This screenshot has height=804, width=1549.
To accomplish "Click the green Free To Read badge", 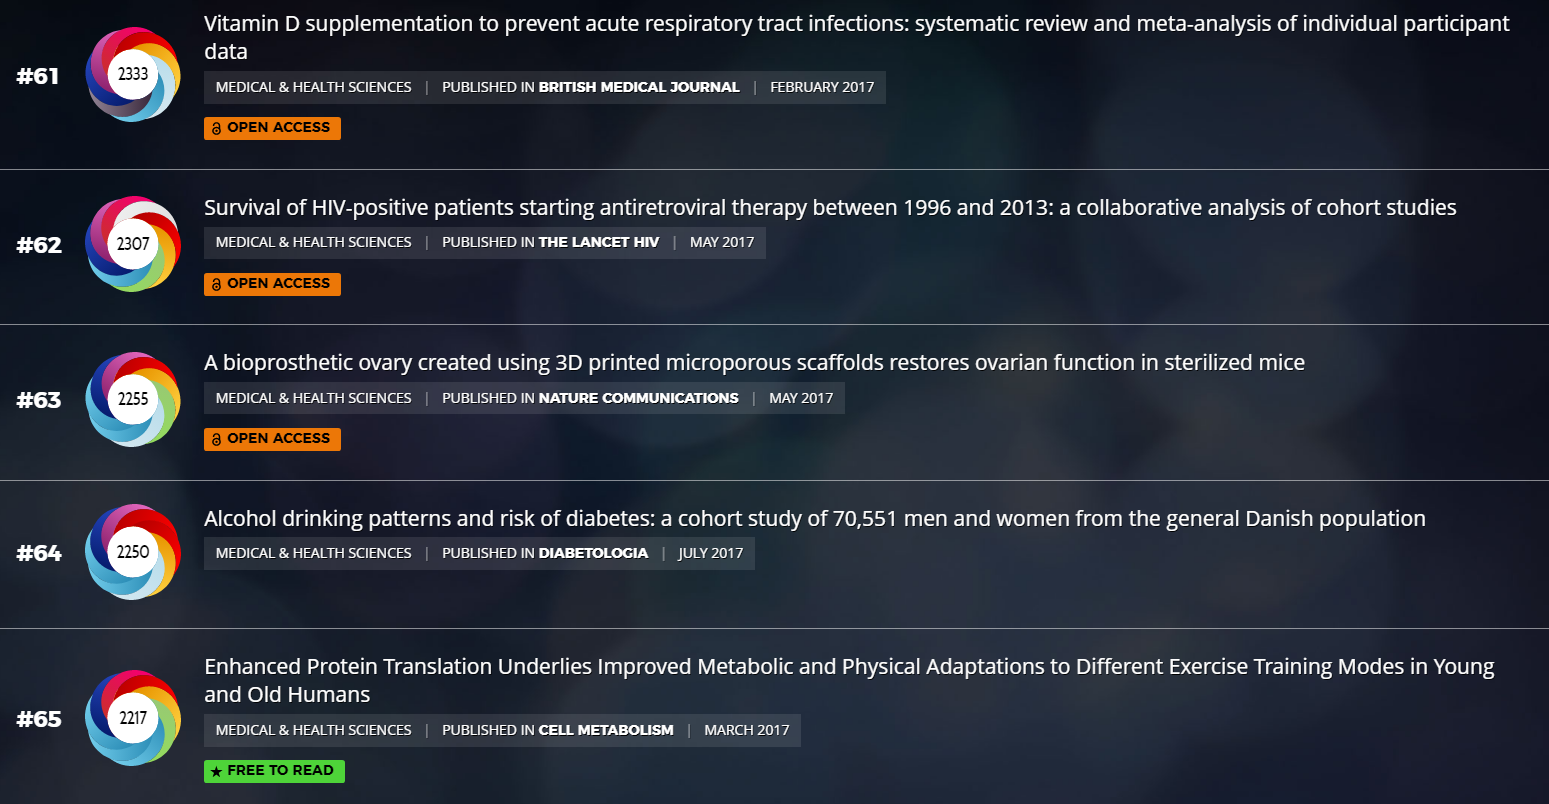I will click(x=274, y=771).
